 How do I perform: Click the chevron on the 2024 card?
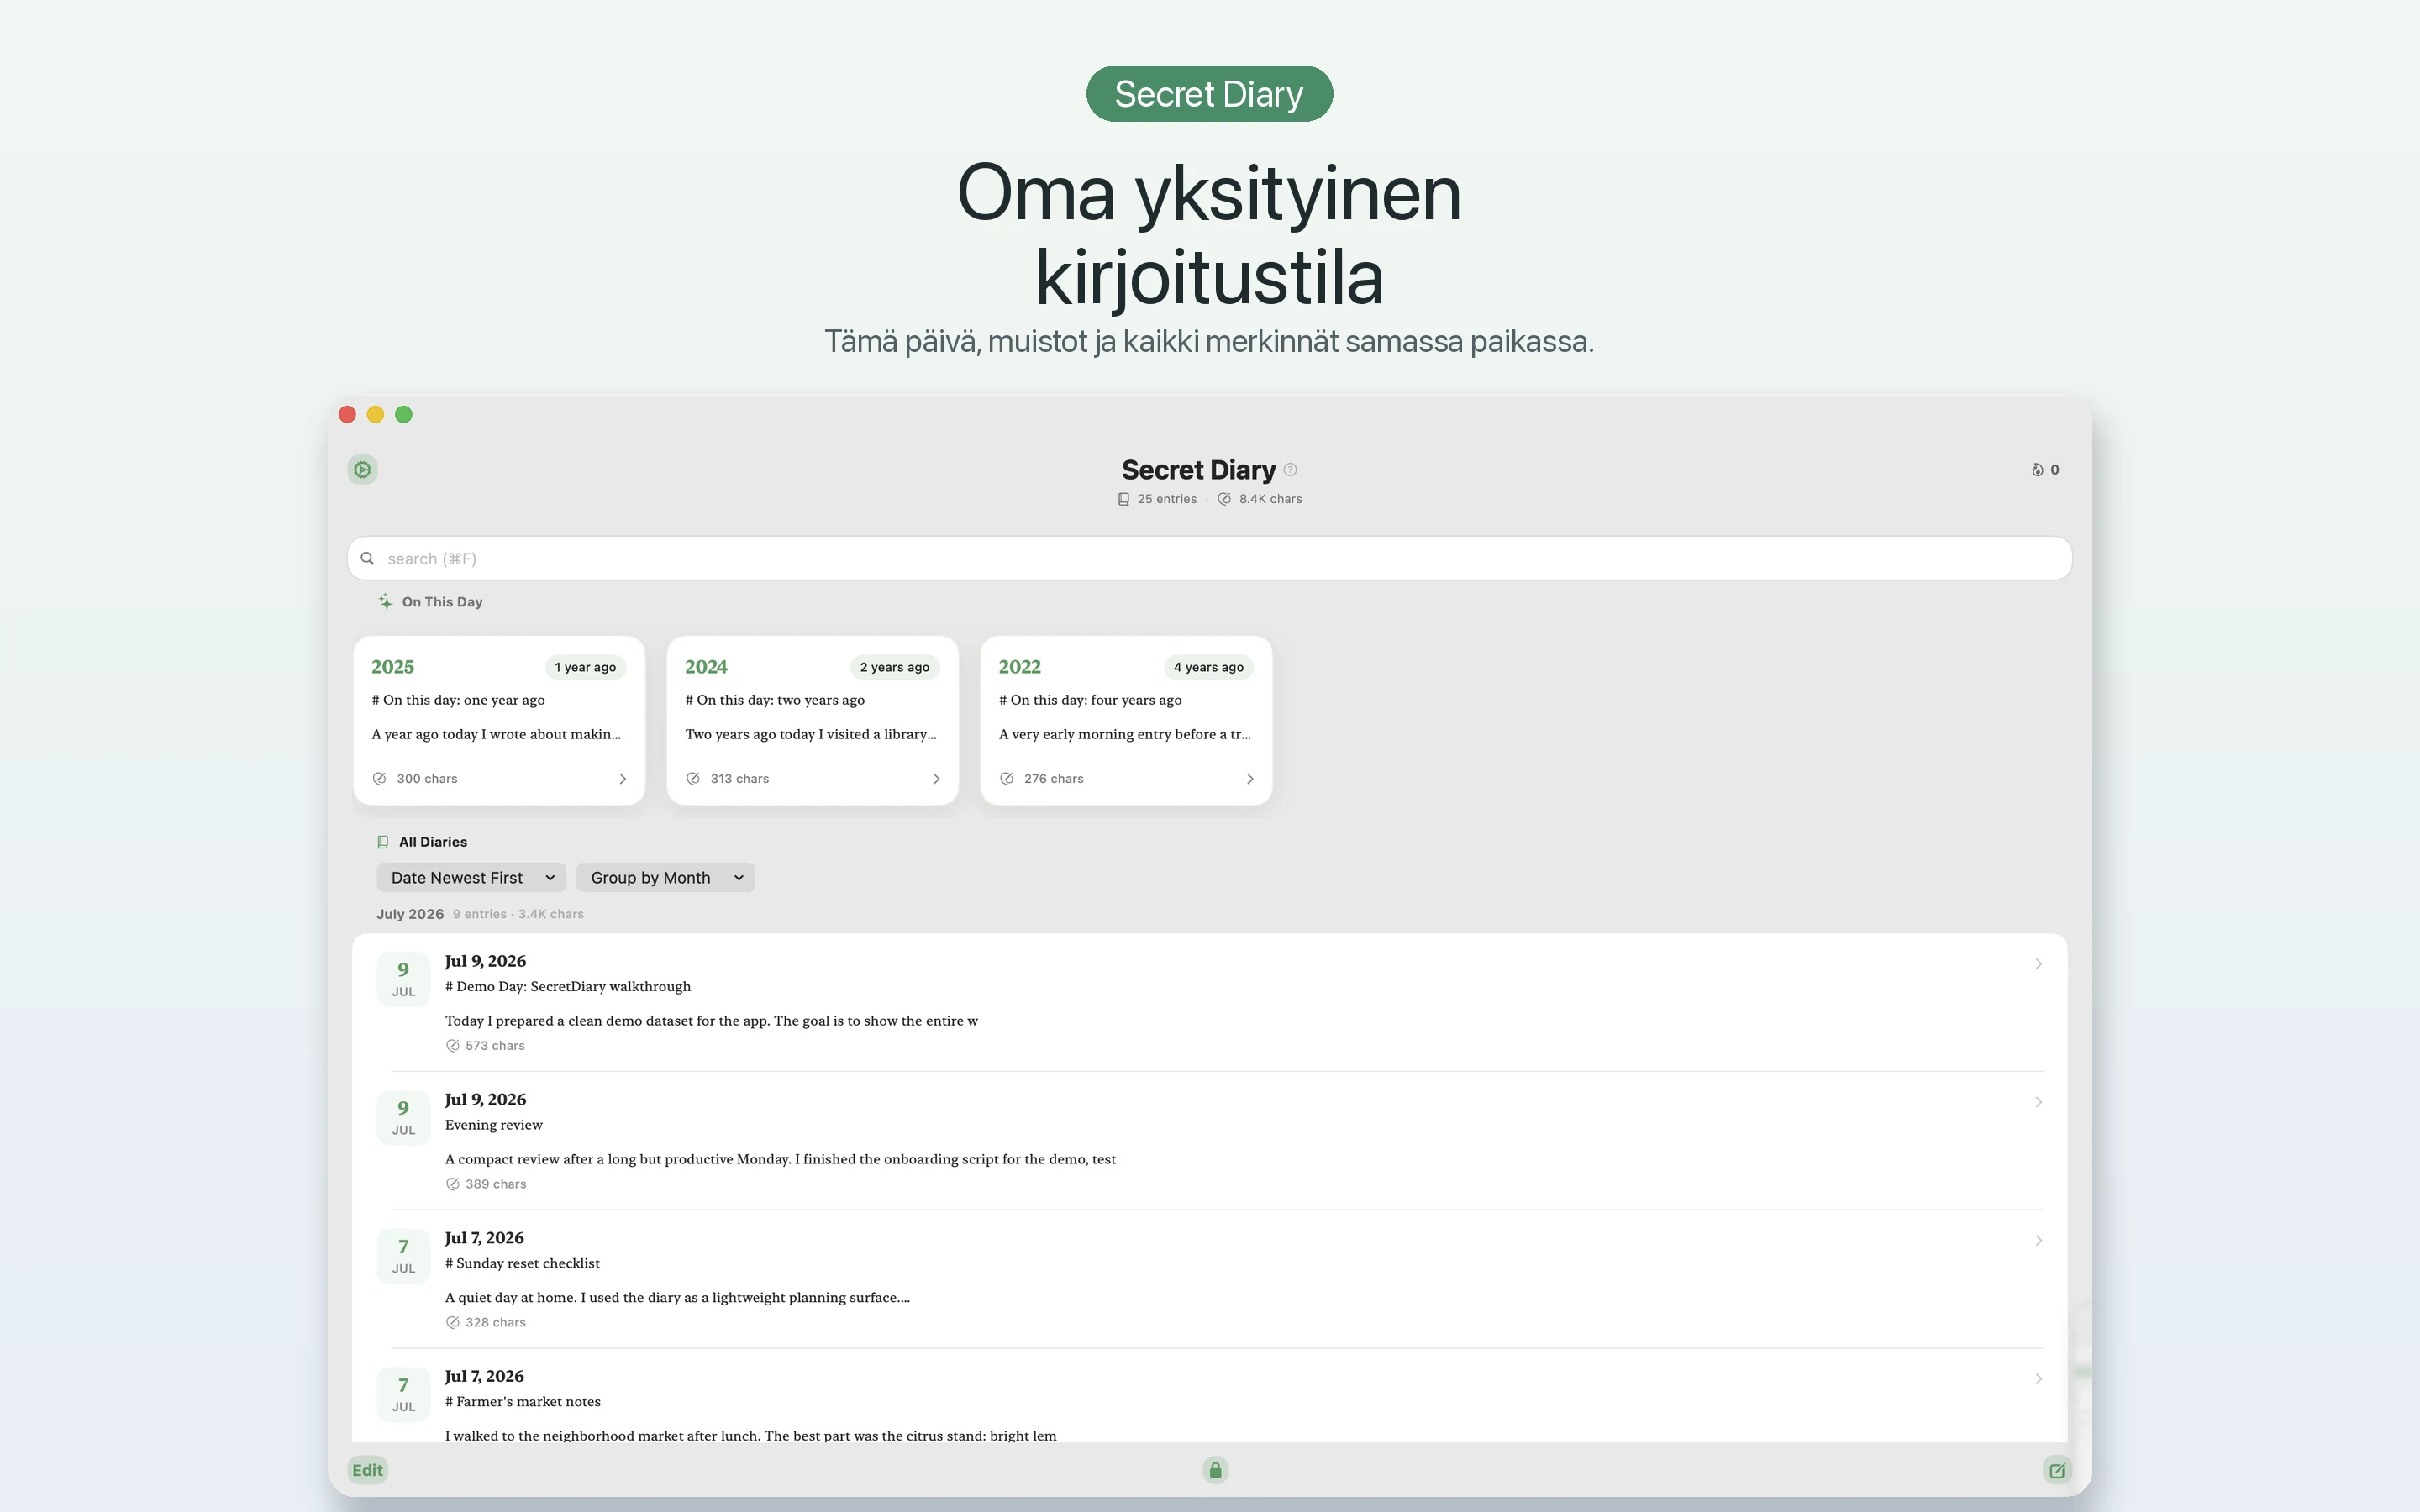pos(936,778)
